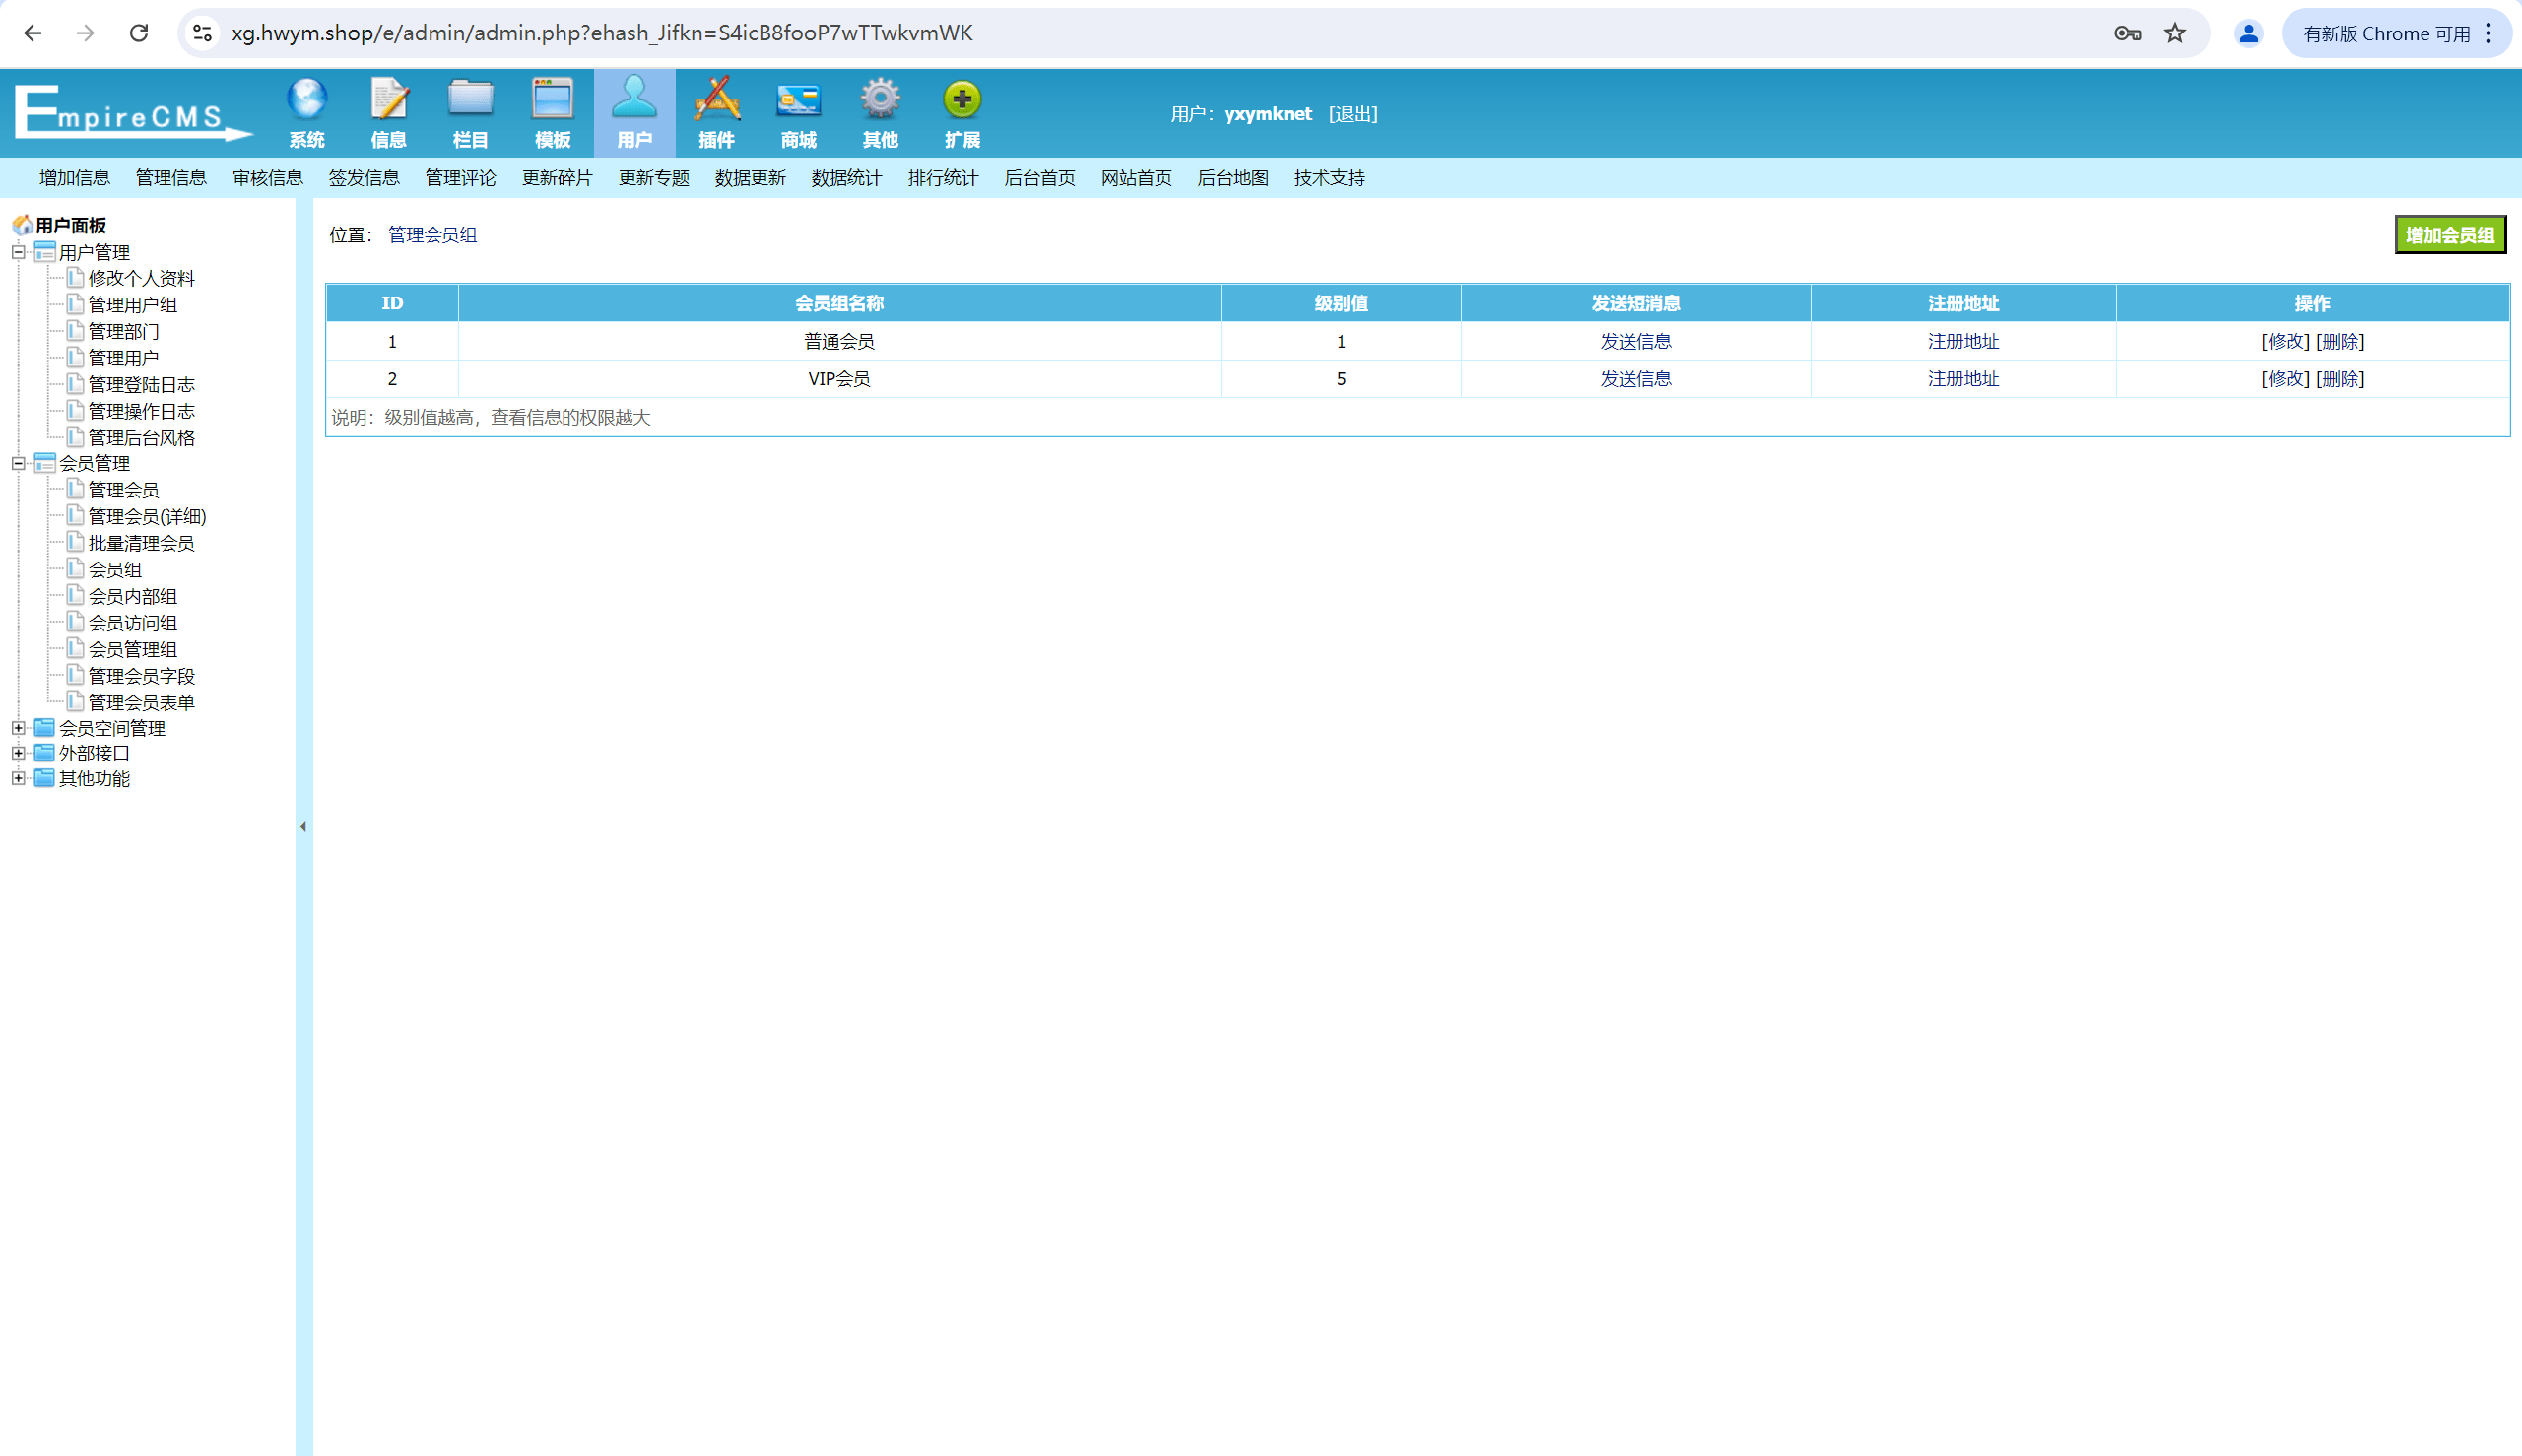Click the 扩展 green plus icon
The image size is (2522, 1456).
962,99
